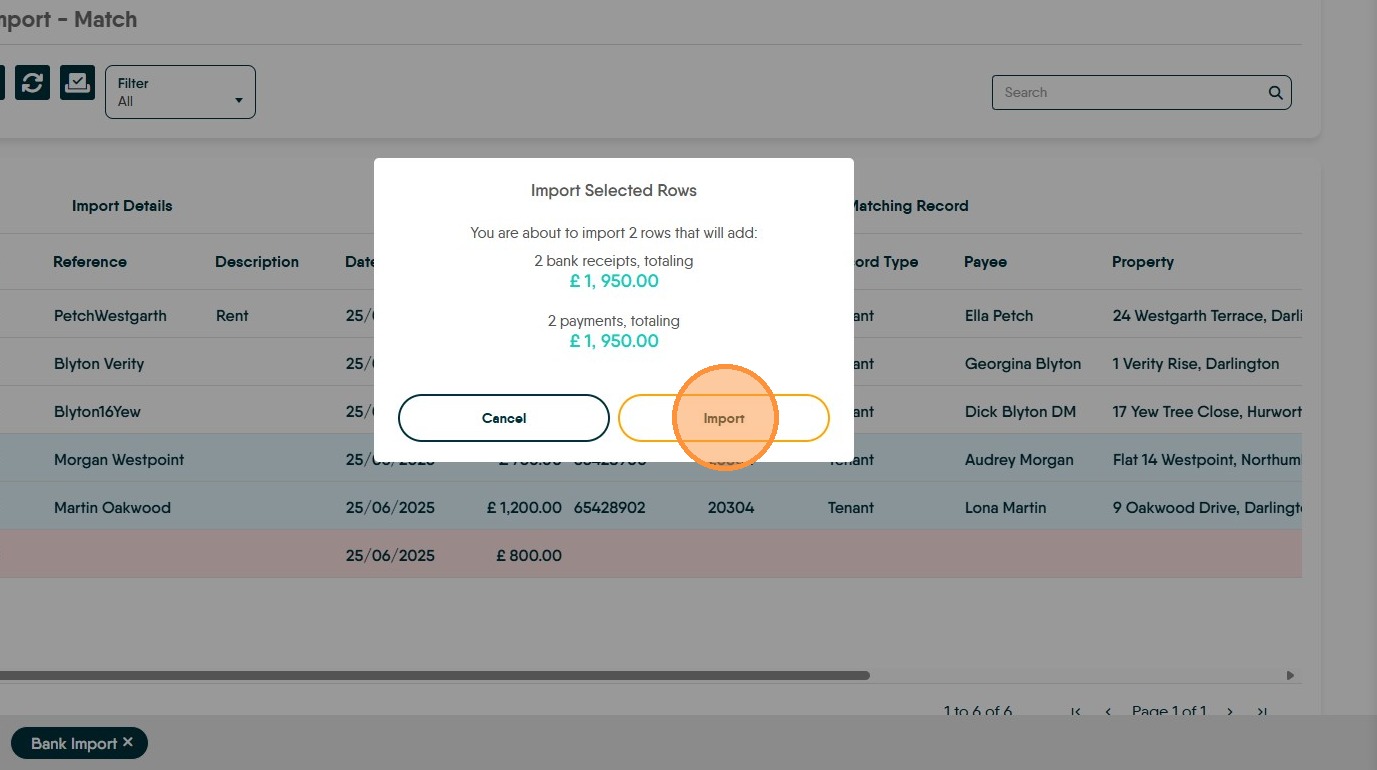Click the Payee column header
This screenshot has height=770, width=1377.
pos(985,262)
